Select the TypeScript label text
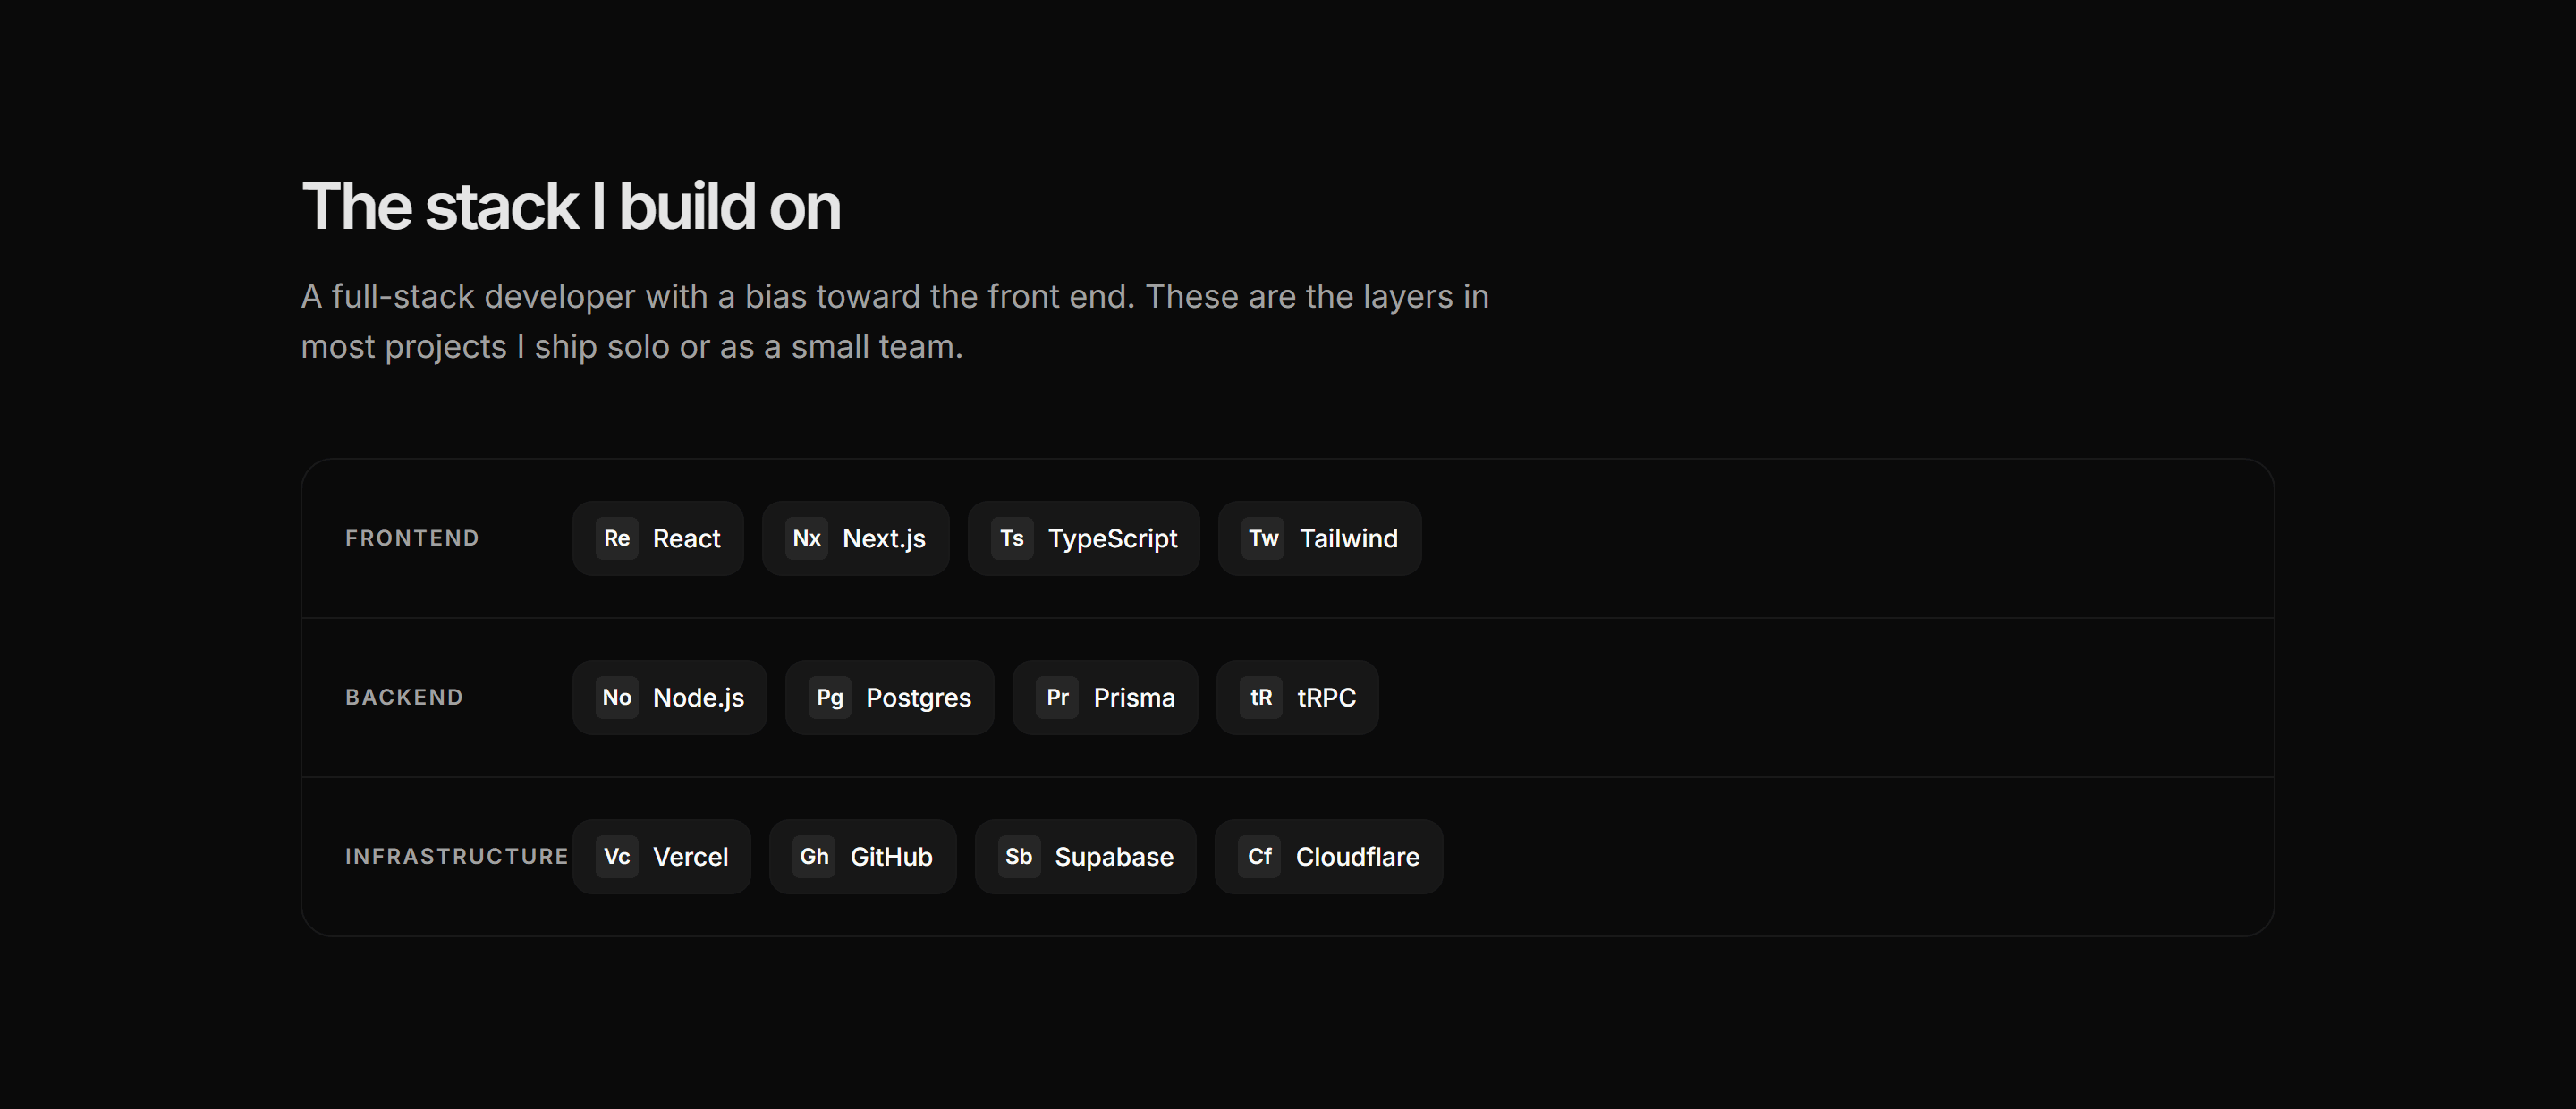 1113,540
